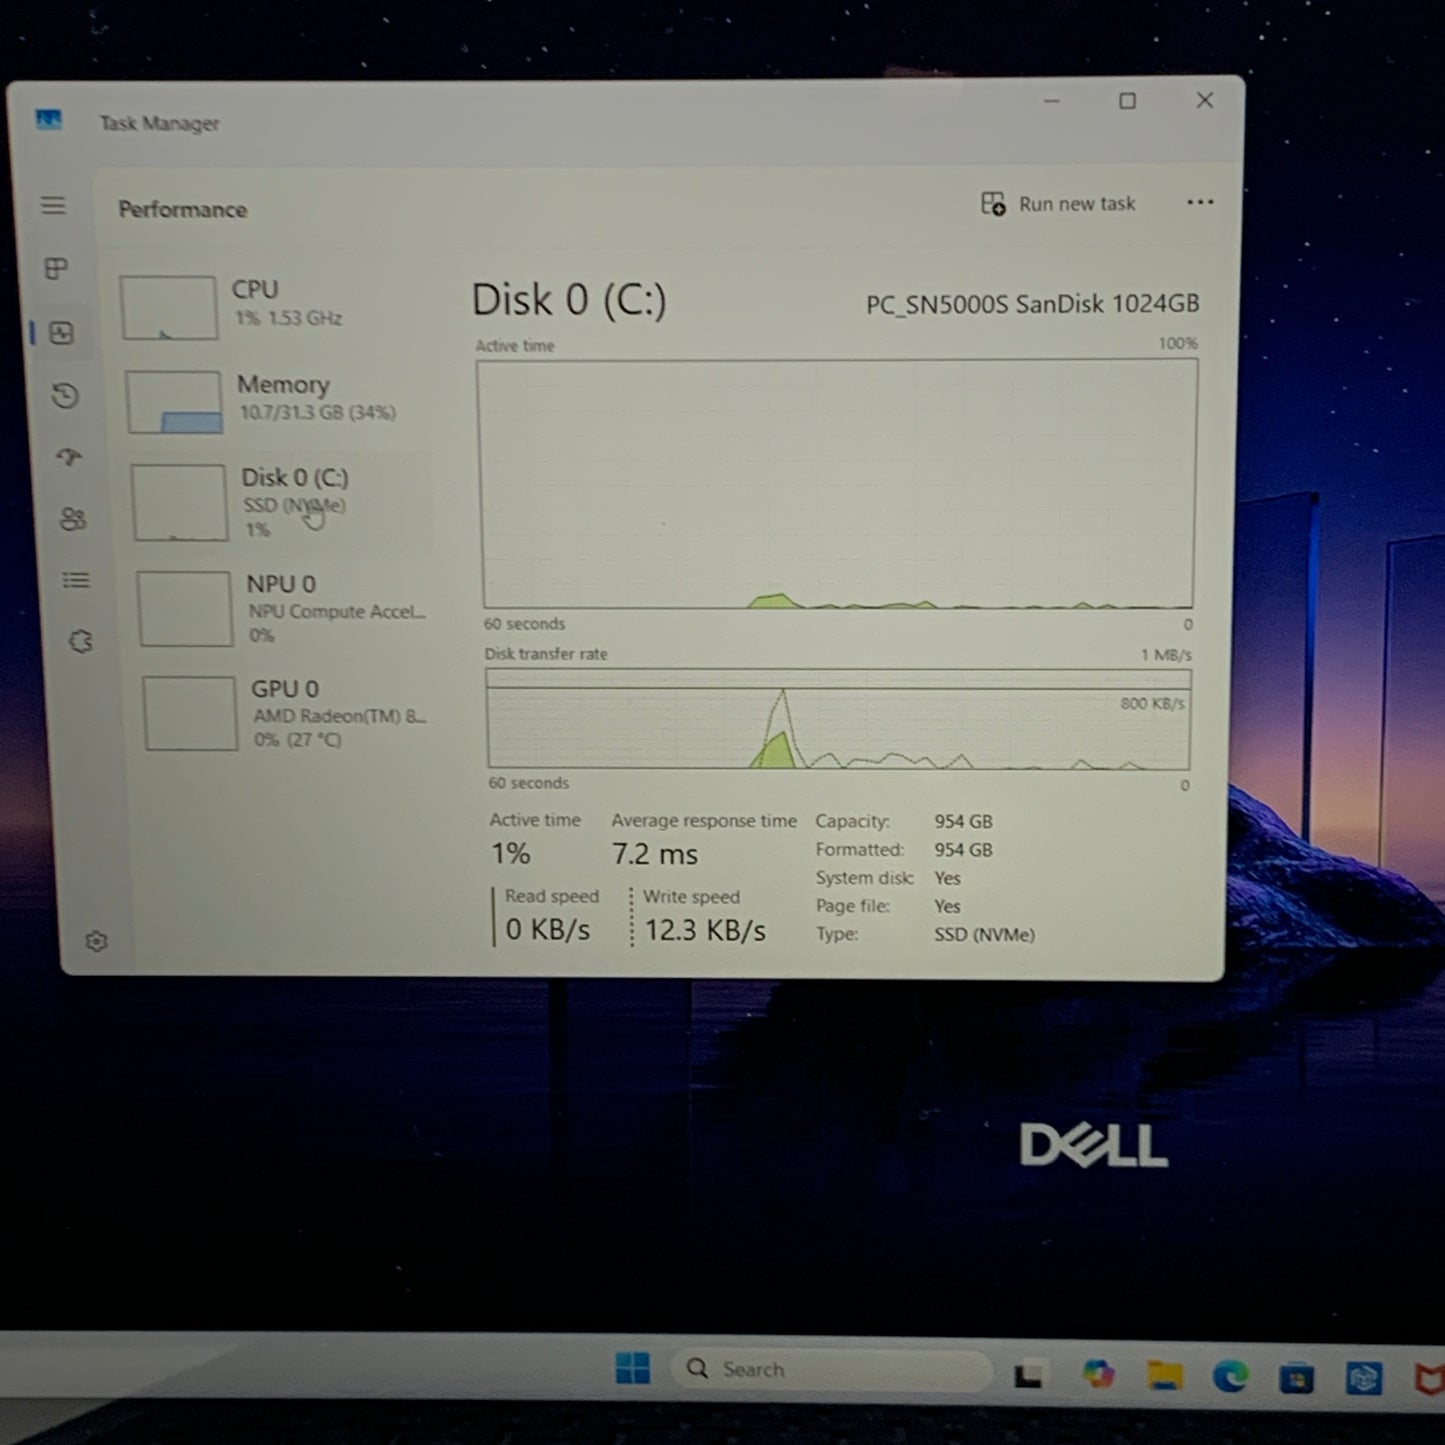
Task: Open the ellipsis more-options menu
Action: [1200, 203]
